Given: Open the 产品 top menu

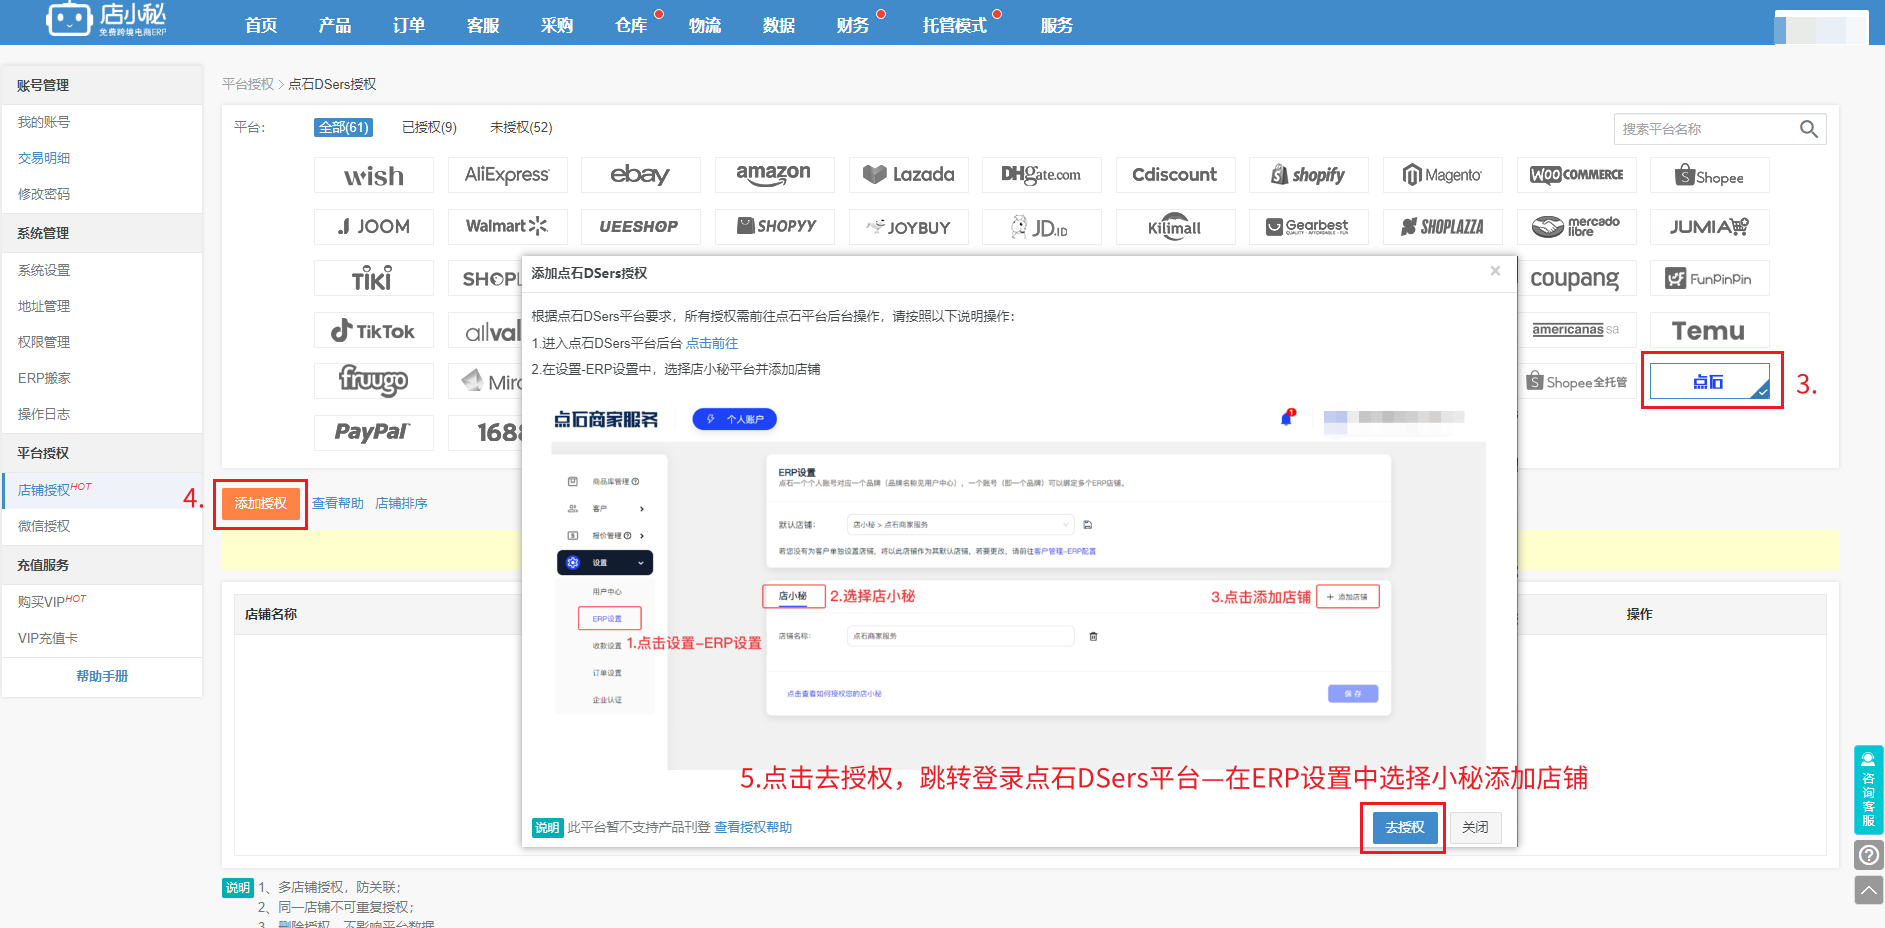Looking at the screenshot, I should click(335, 25).
